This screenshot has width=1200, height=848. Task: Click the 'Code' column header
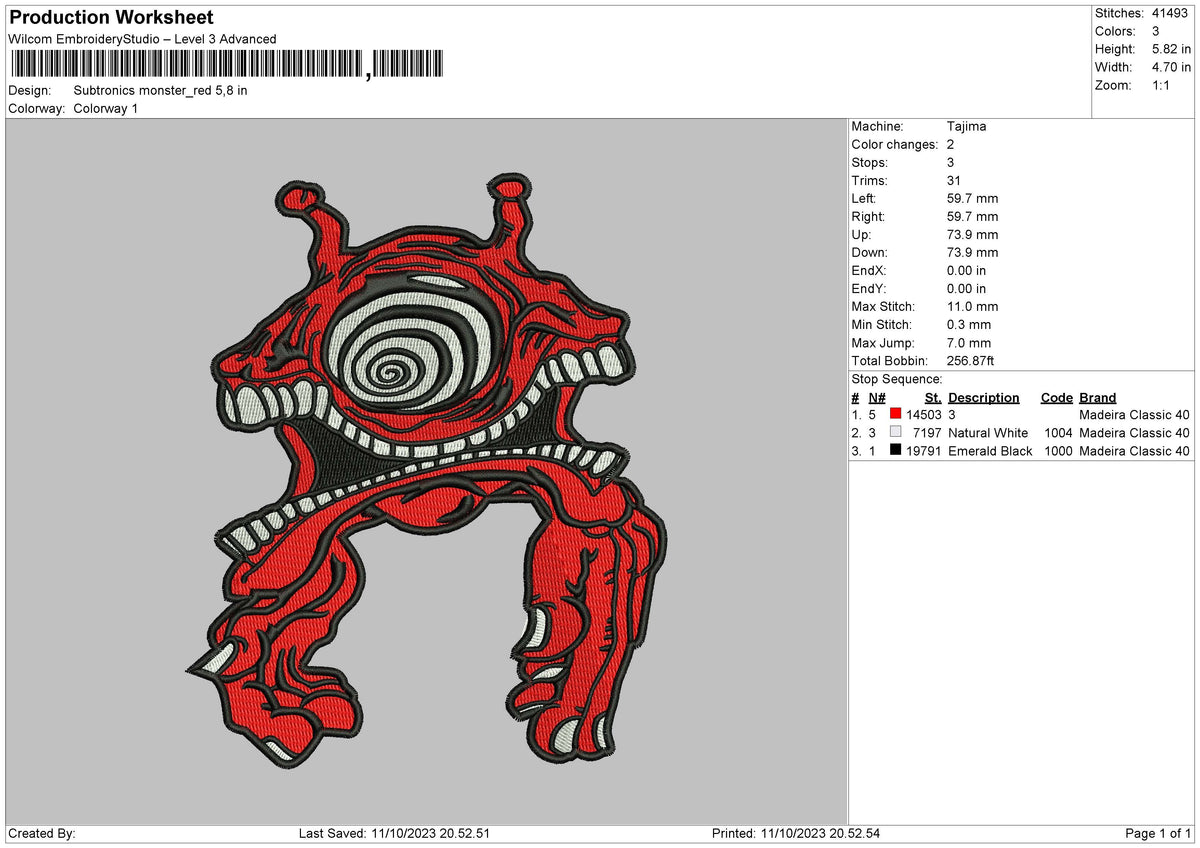(x=1056, y=397)
